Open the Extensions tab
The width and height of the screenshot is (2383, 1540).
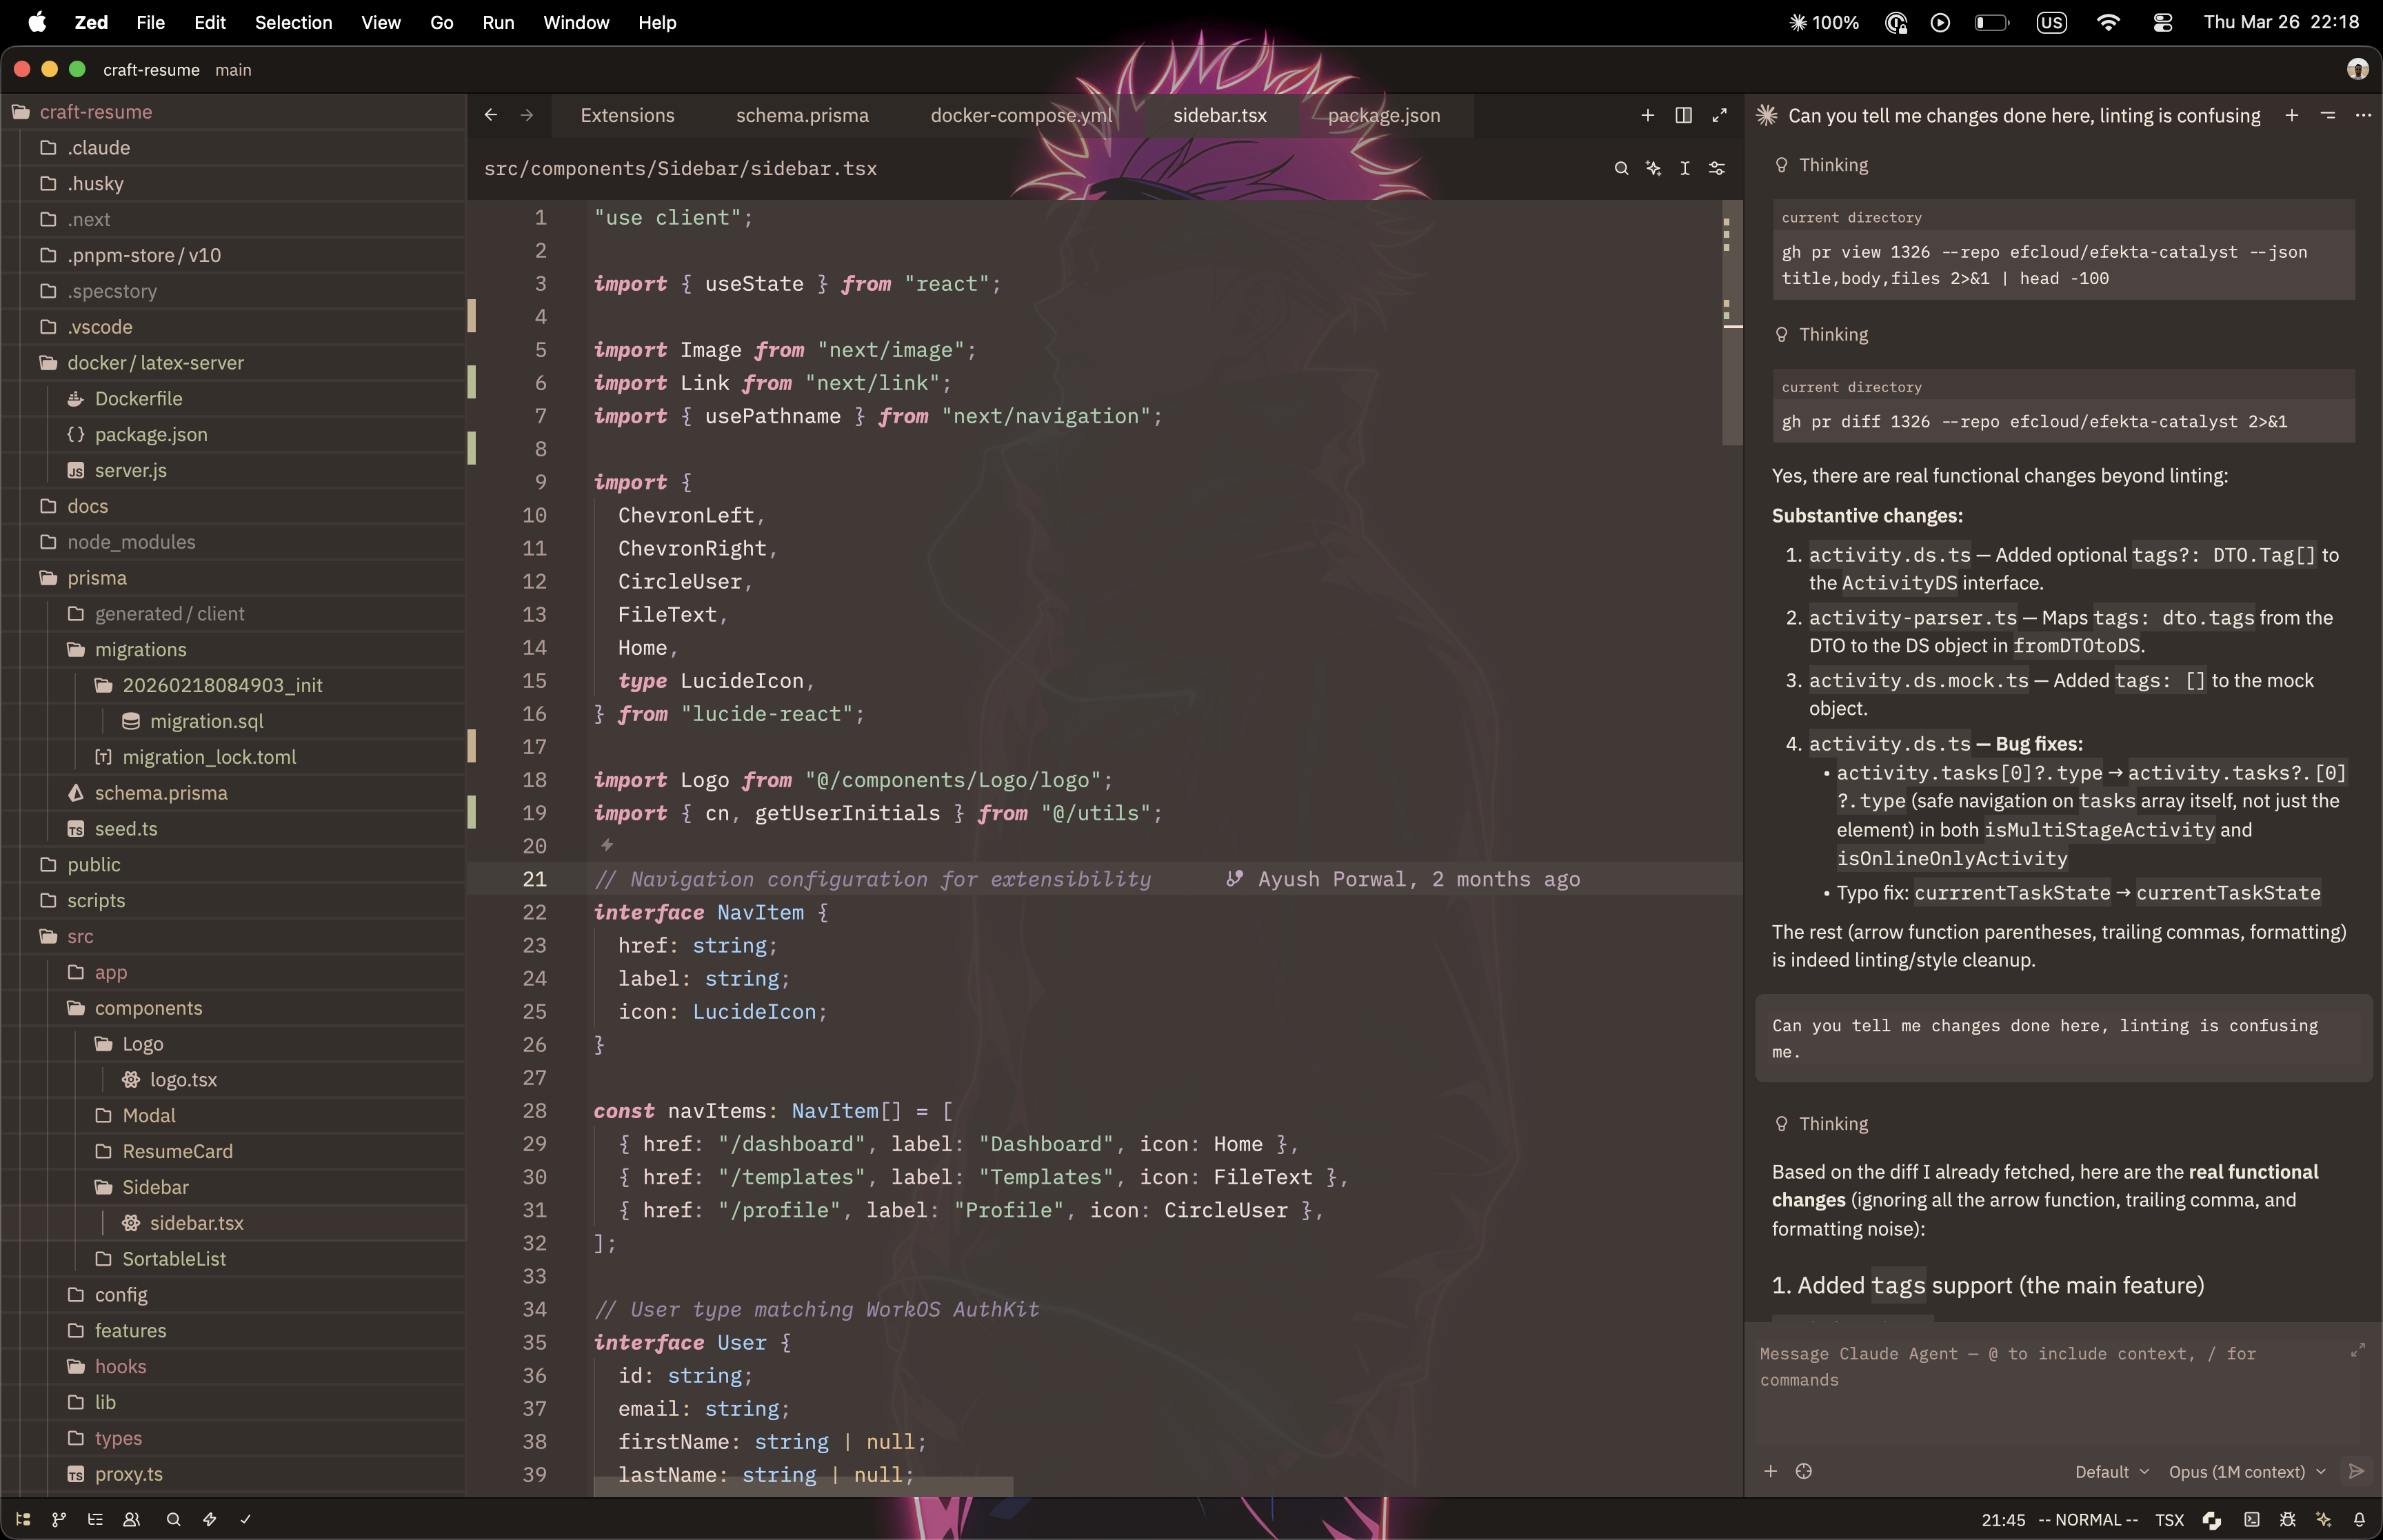627,115
